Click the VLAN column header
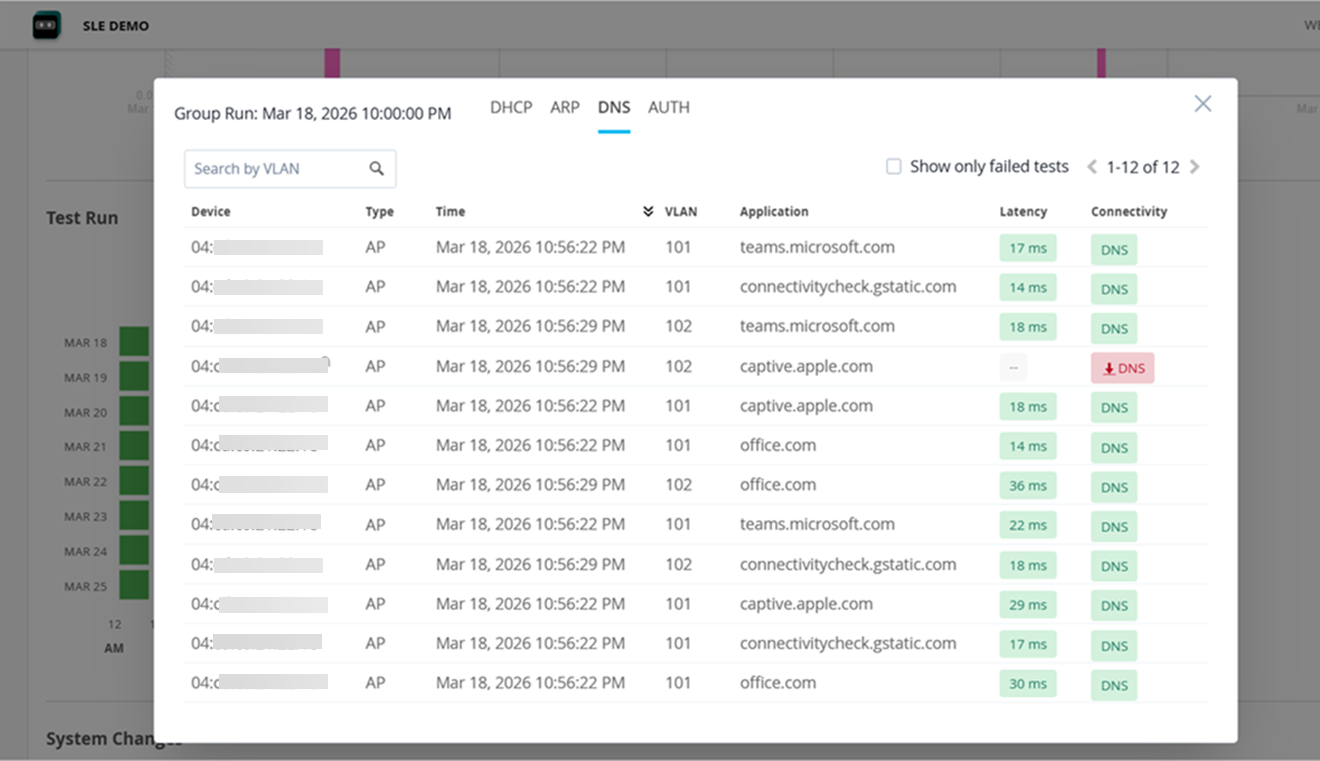 point(681,212)
